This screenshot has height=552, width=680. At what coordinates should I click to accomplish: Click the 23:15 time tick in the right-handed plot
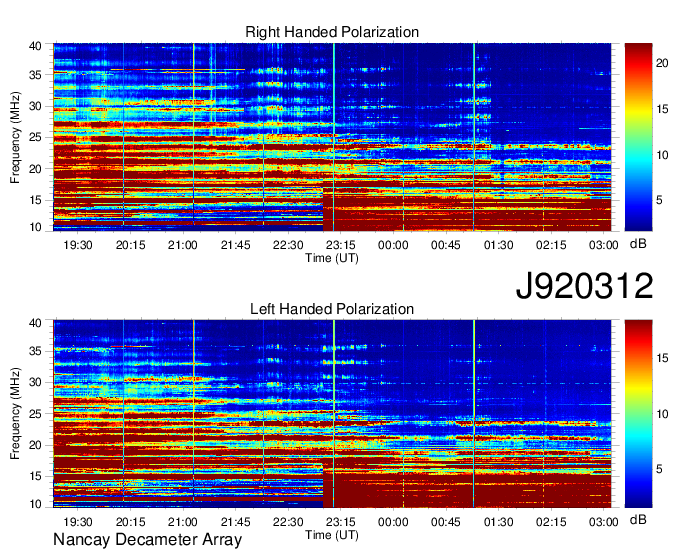pyautogui.click(x=340, y=245)
